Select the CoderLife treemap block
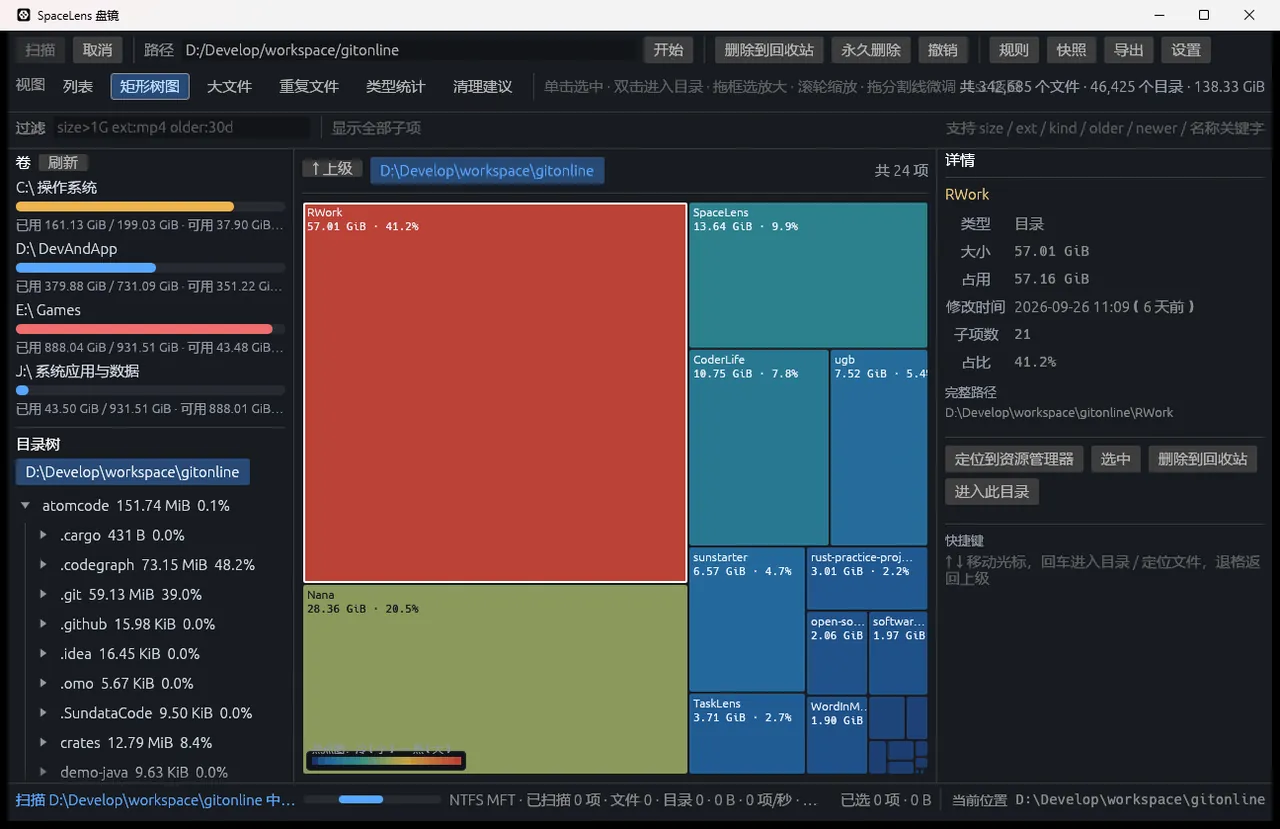Viewport: 1280px width, 829px height. 759,447
